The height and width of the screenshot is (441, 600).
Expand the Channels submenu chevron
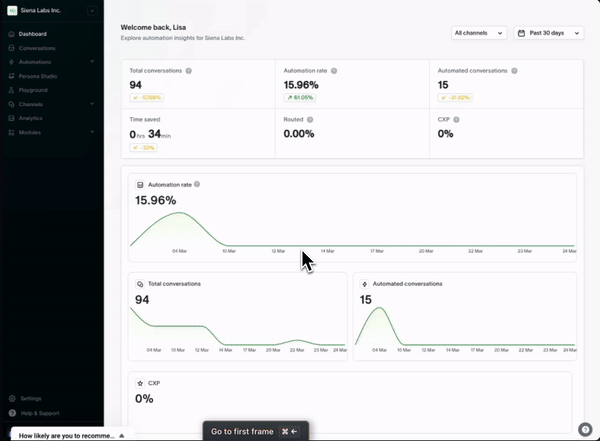[x=92, y=104]
